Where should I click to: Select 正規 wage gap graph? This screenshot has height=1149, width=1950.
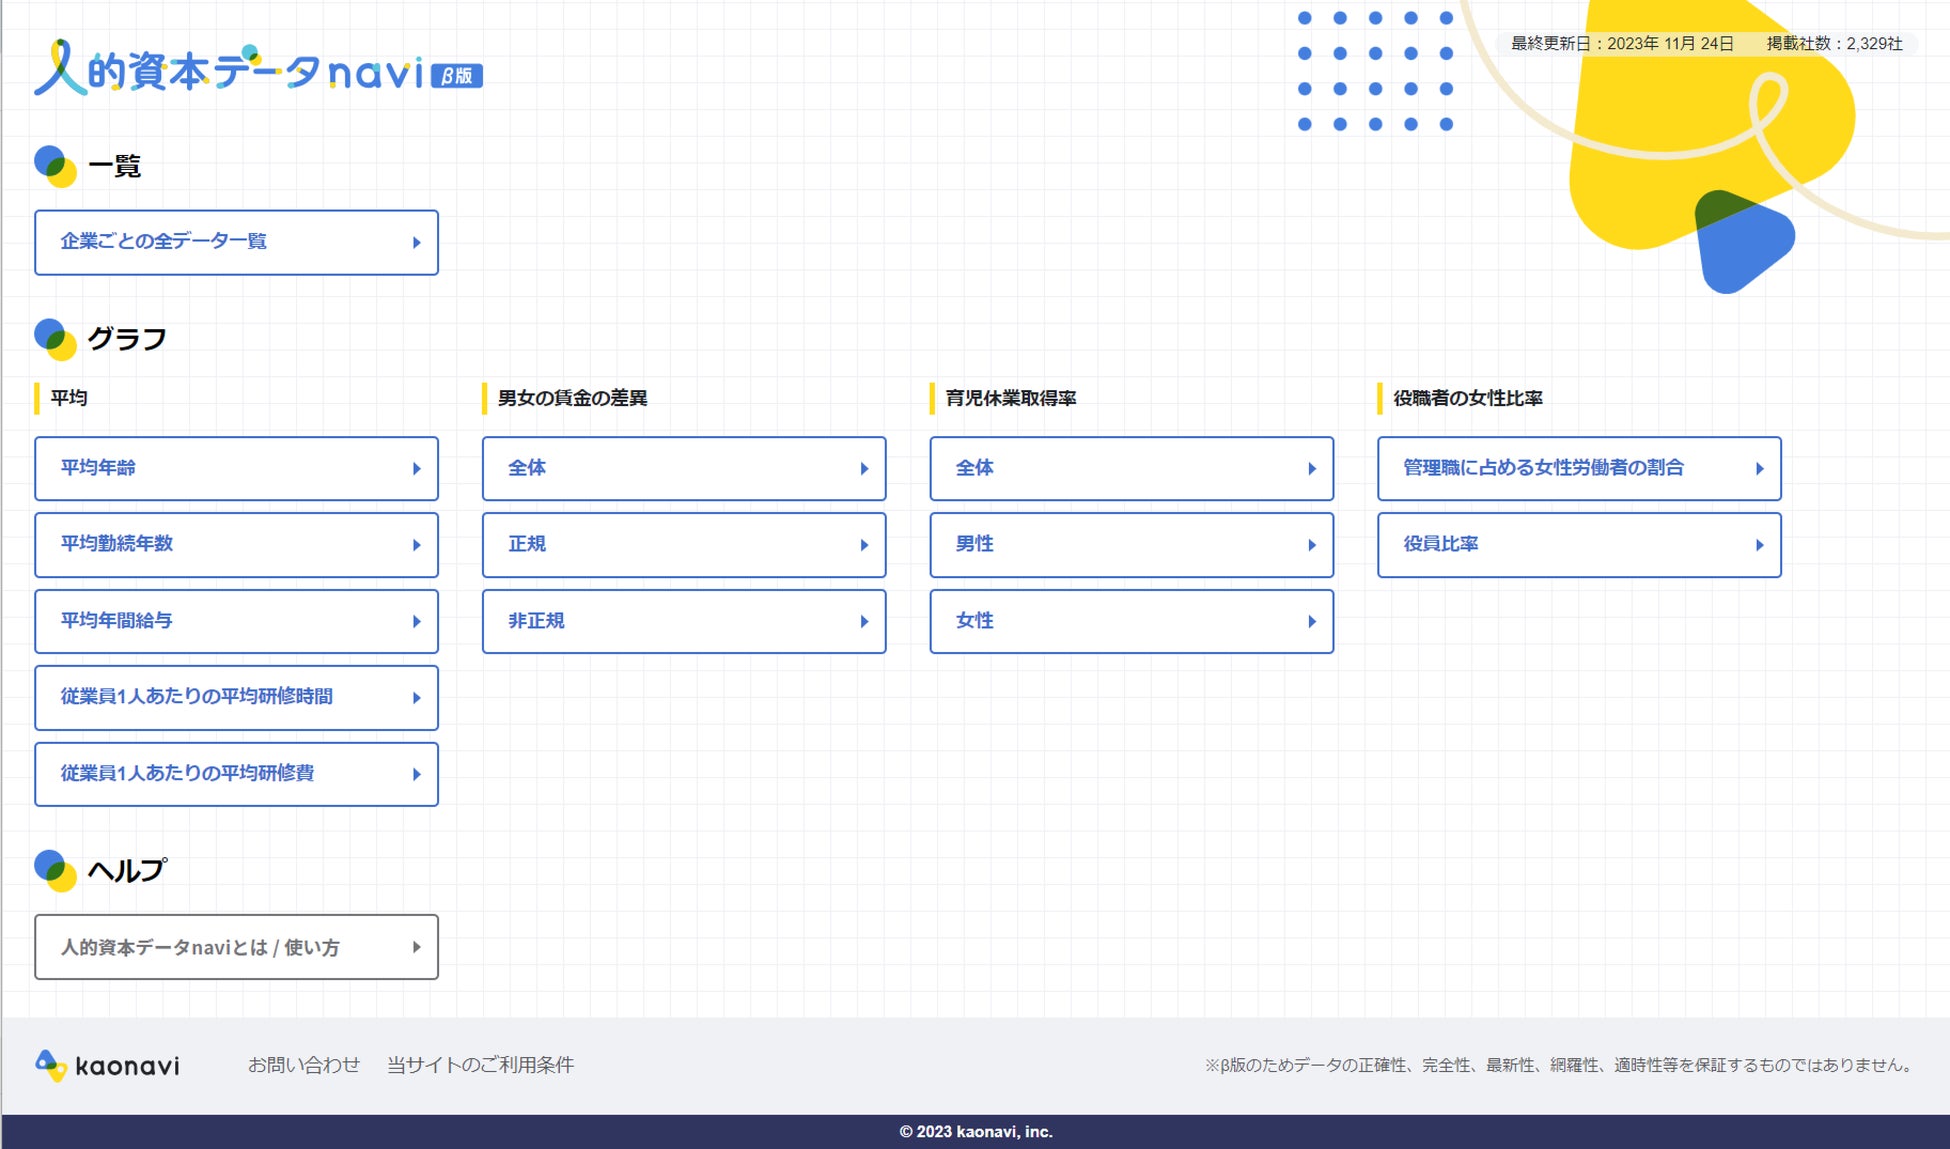pyautogui.click(x=683, y=545)
